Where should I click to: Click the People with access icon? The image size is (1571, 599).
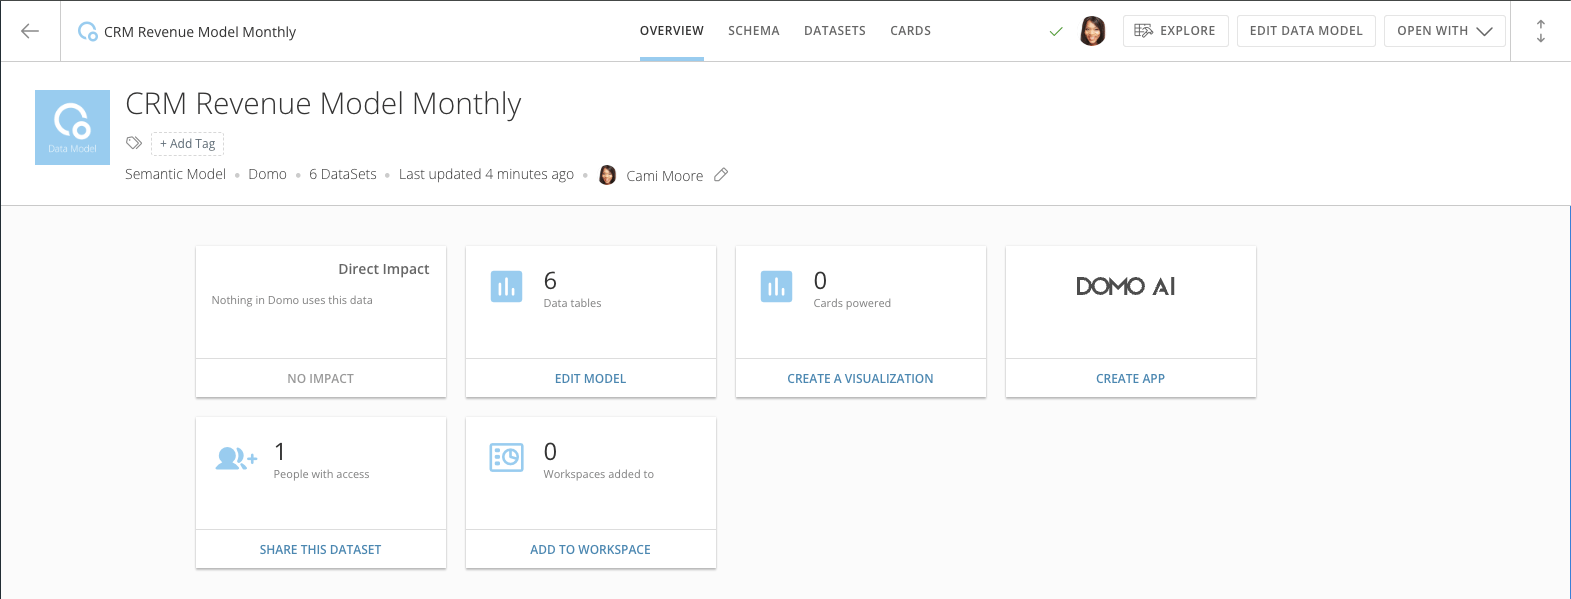click(236, 458)
